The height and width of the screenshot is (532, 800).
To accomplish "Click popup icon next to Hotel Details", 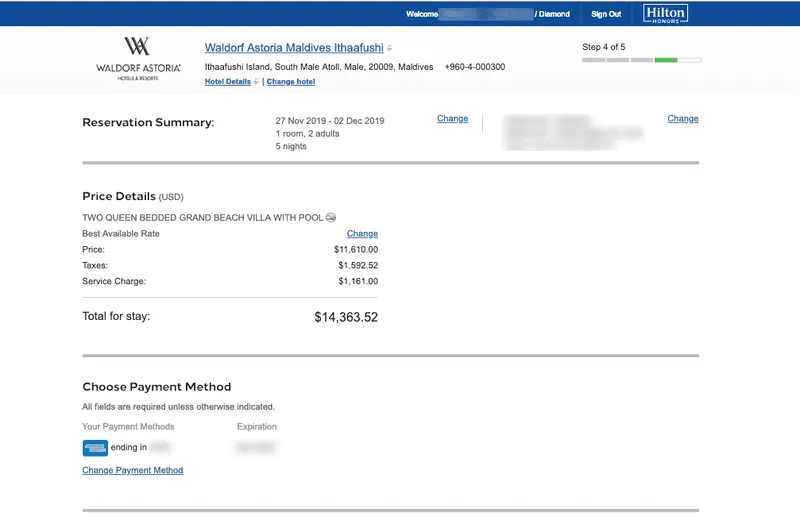I will pos(256,82).
